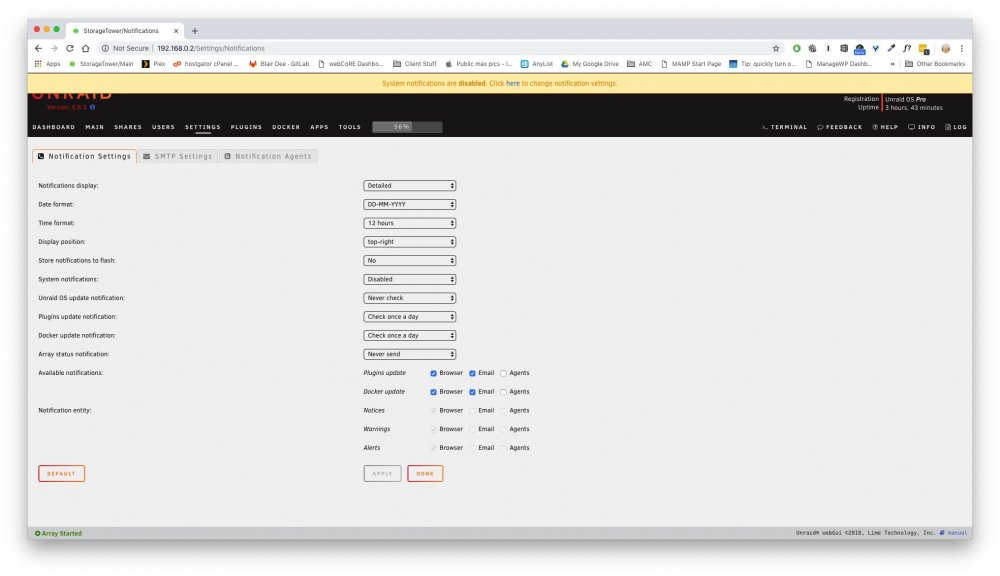The width and height of the screenshot is (1000, 576).
Task: Toggle Warnings Agents checkbox
Action: pyautogui.click(x=503, y=429)
